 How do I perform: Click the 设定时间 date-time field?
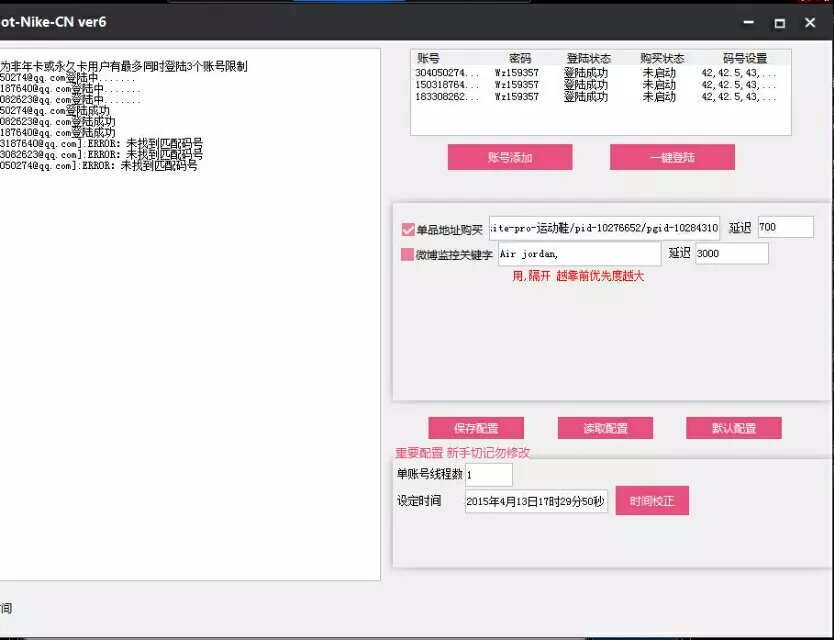tap(535, 501)
